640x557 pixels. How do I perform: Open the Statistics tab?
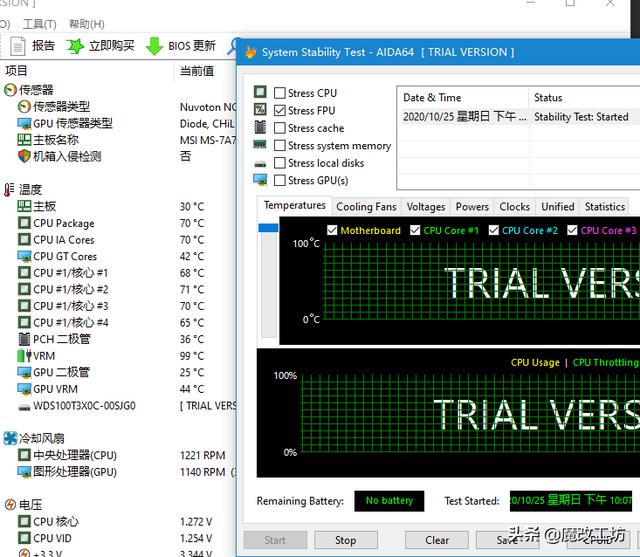[604, 207]
